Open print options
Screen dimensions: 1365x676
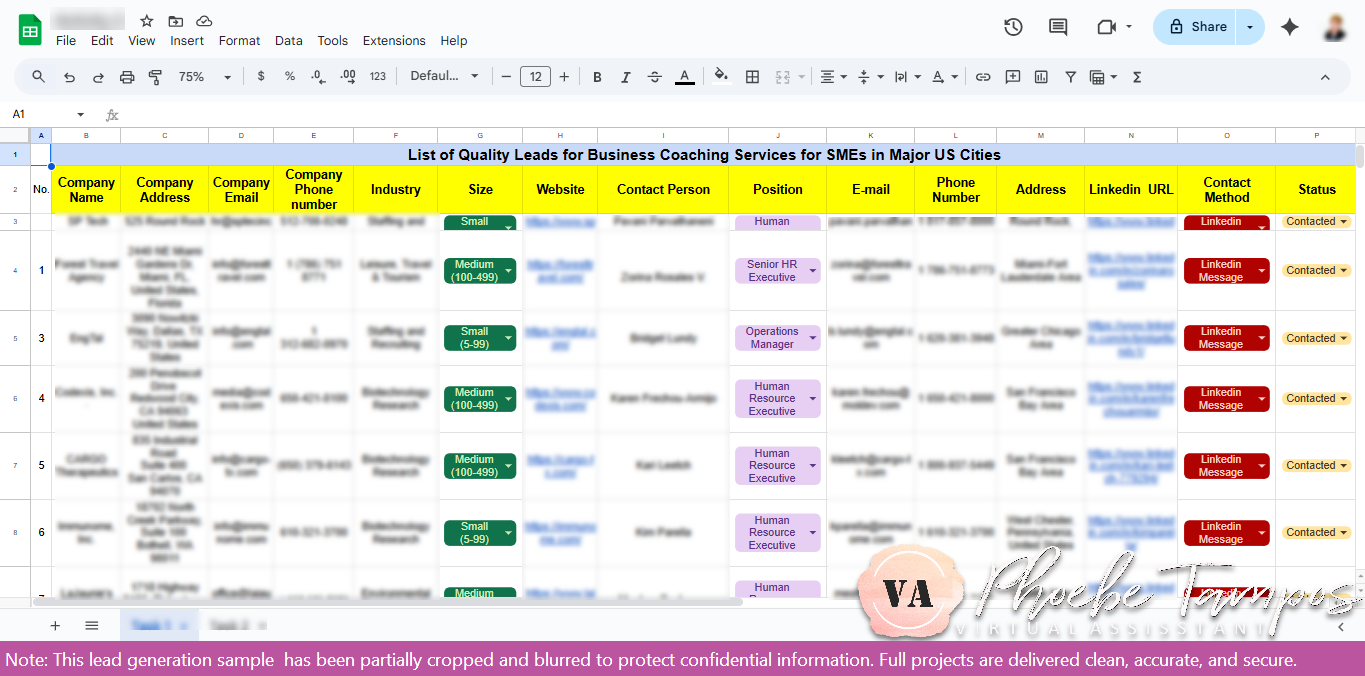pyautogui.click(x=127, y=76)
